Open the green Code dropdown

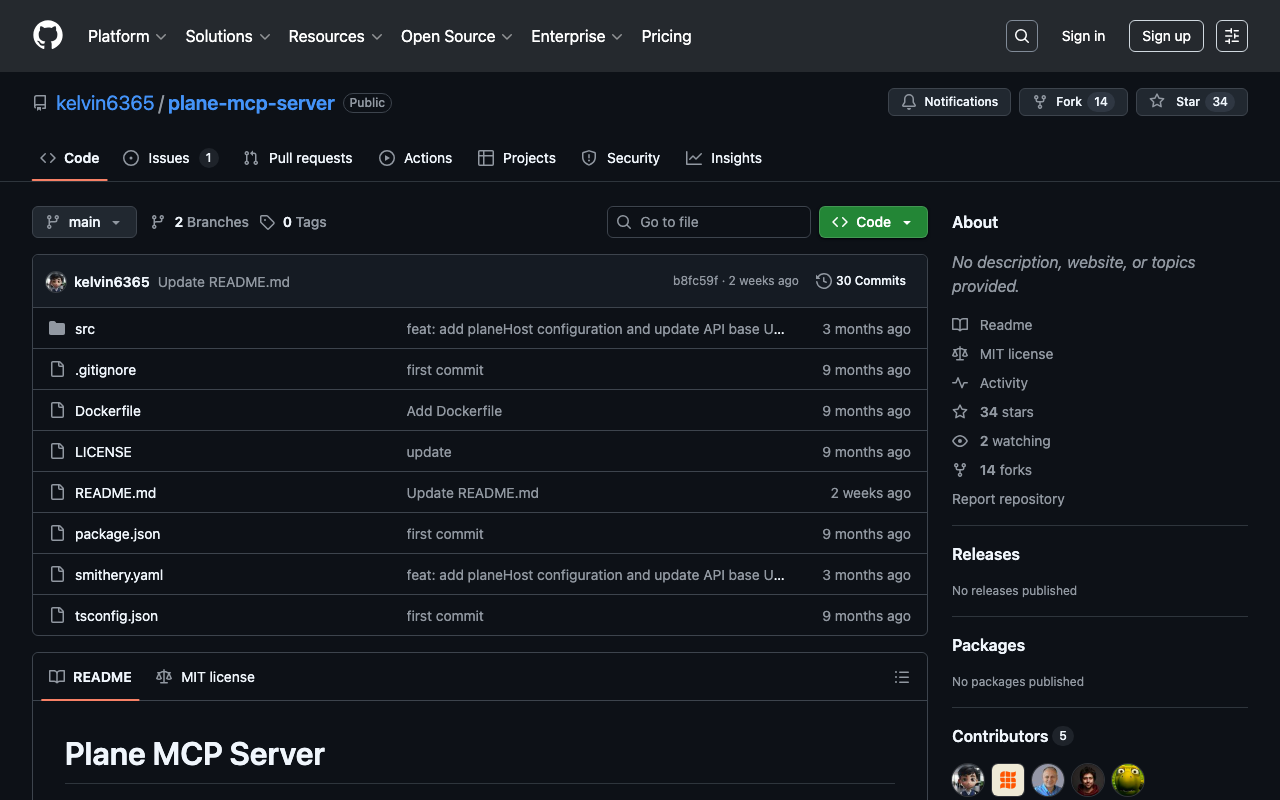tap(872, 222)
